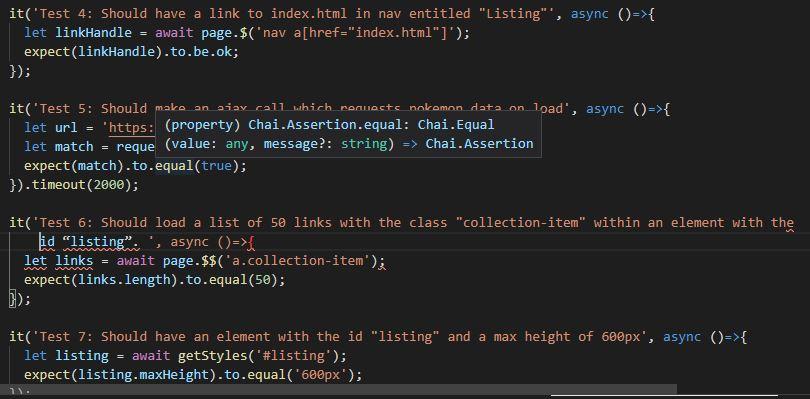
Task: Click the 'async' keyword on Test 7 line
Action: (682, 337)
